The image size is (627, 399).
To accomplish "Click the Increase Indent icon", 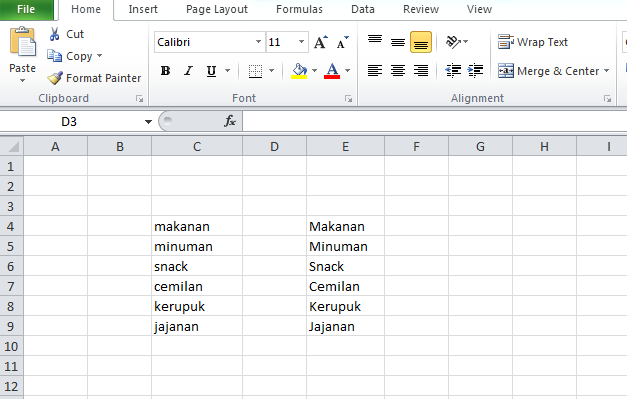I will 475,71.
